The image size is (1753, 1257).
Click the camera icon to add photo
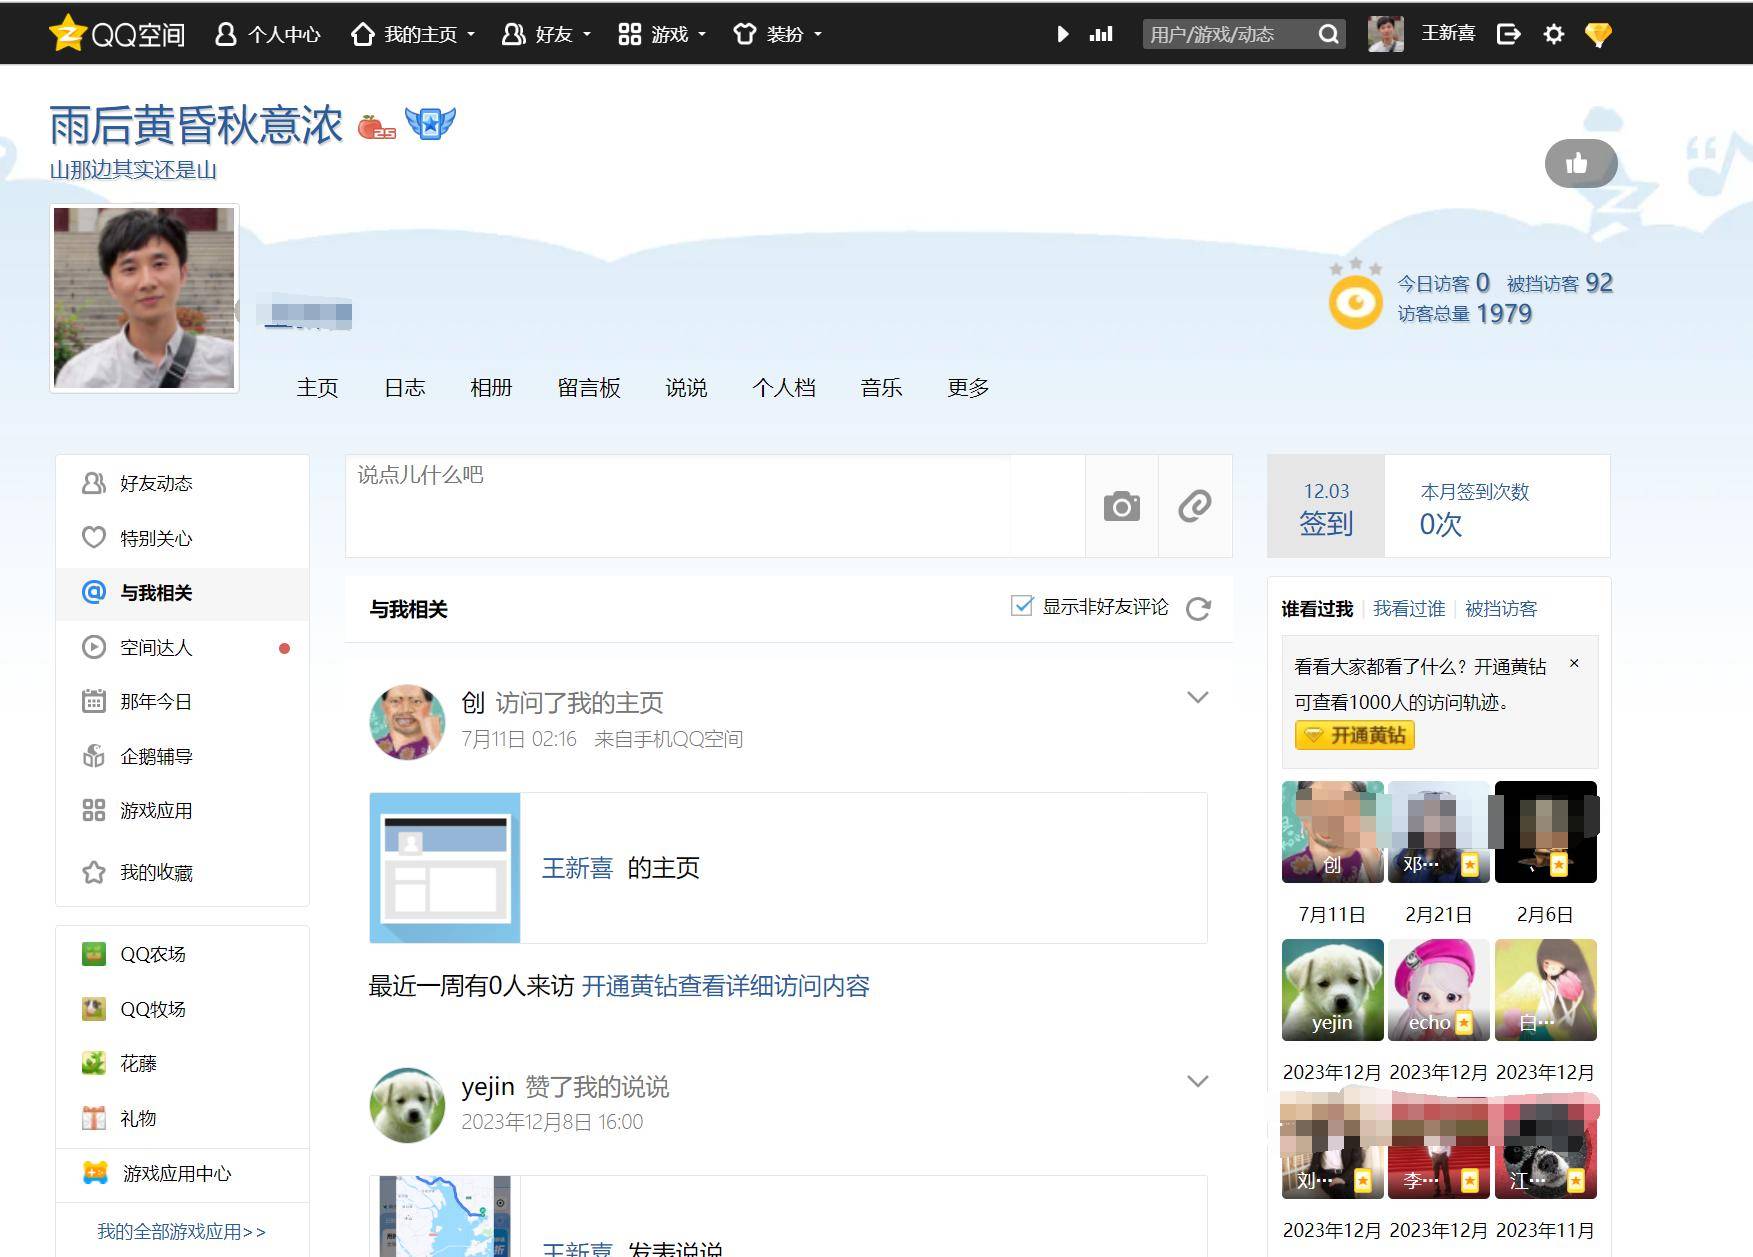(x=1121, y=507)
